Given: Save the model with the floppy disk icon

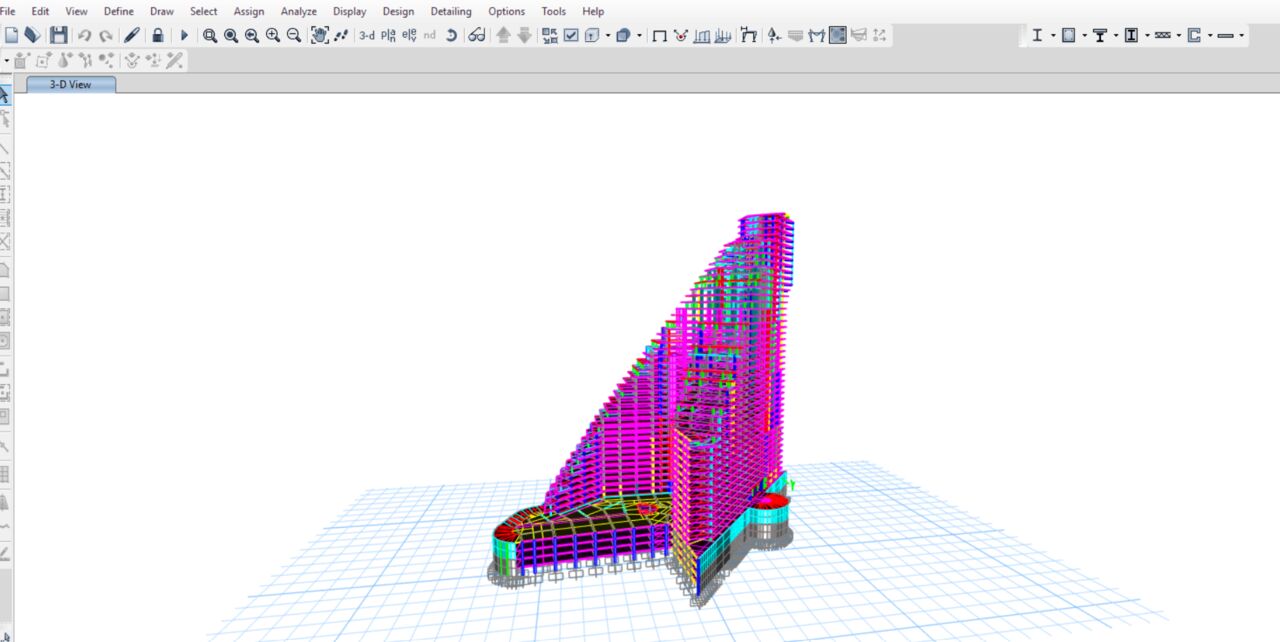Looking at the screenshot, I should [x=59, y=35].
